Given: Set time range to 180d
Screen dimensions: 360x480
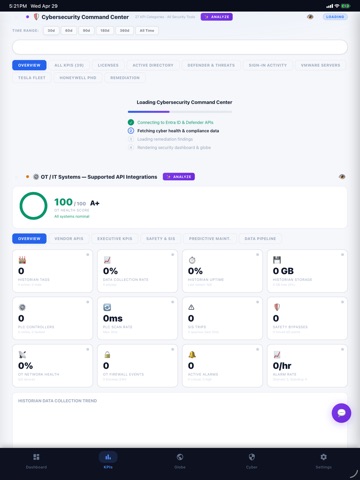Looking at the screenshot, I should pyautogui.click(x=105, y=31).
